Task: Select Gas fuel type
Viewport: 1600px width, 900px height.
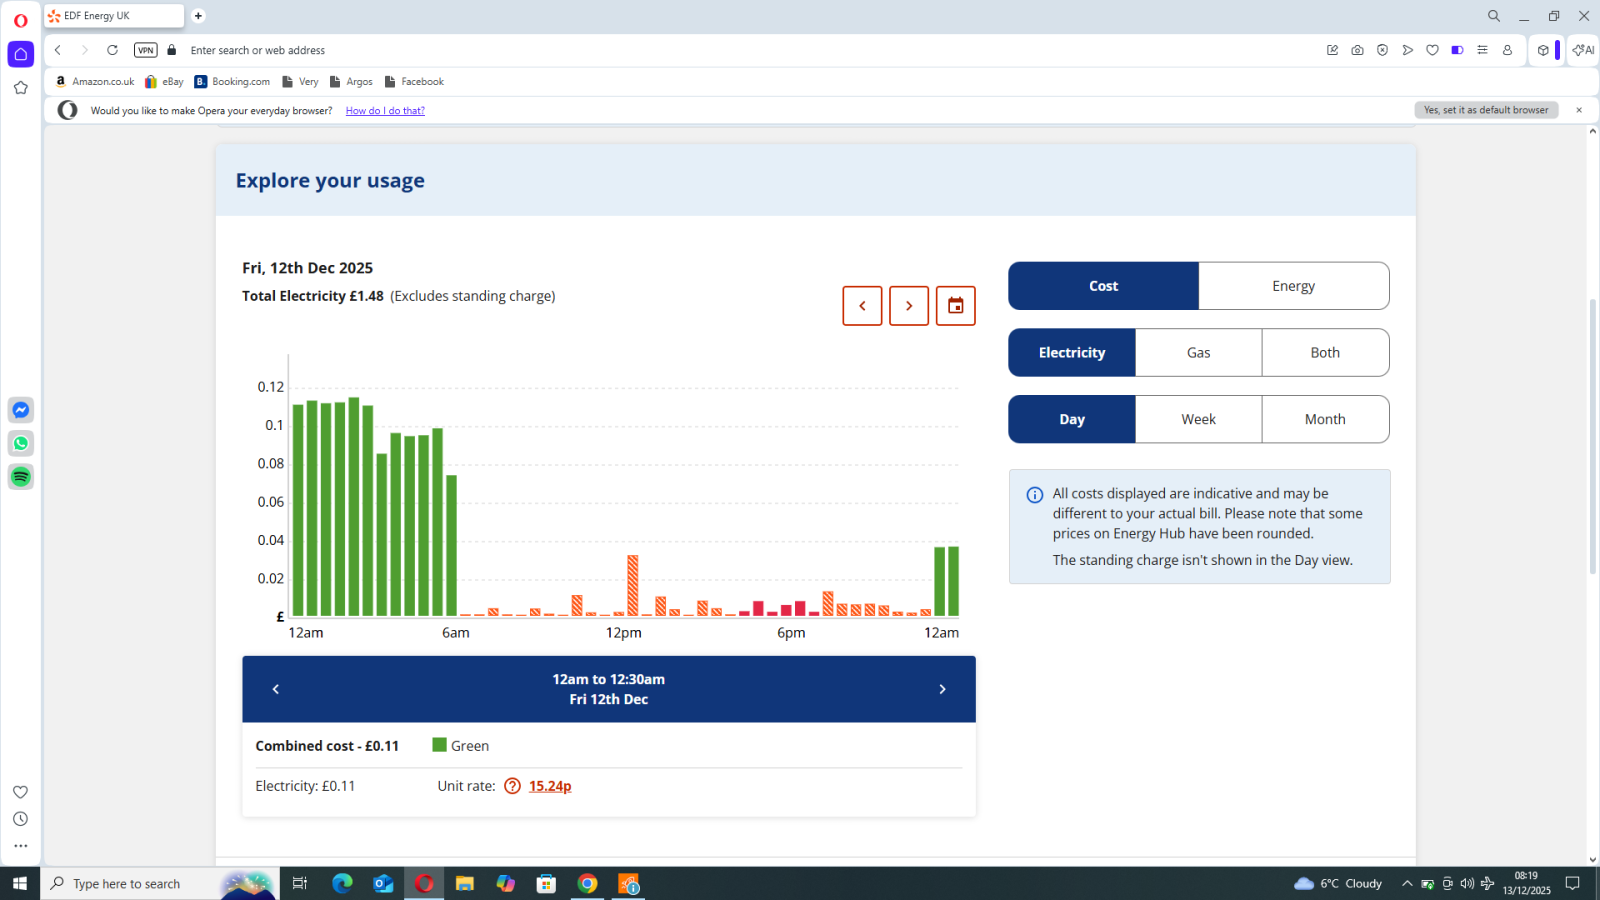Action: tap(1198, 353)
